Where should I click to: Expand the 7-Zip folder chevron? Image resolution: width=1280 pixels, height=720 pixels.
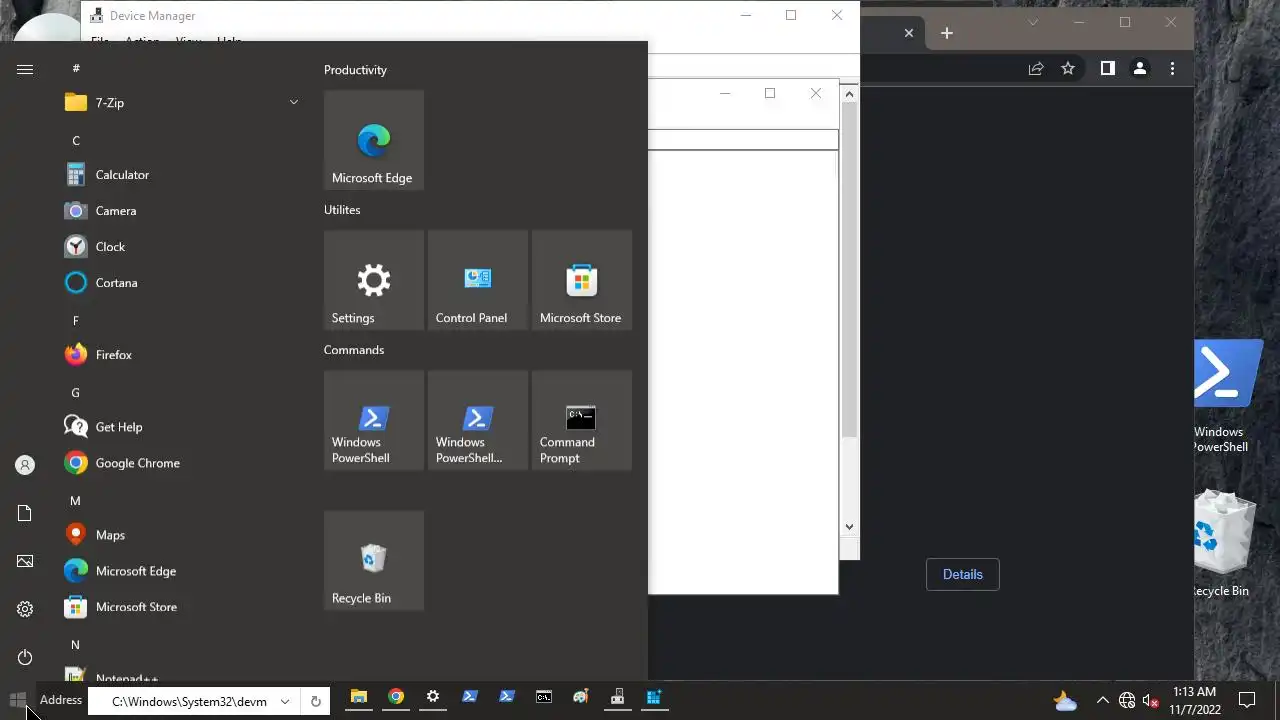(294, 102)
